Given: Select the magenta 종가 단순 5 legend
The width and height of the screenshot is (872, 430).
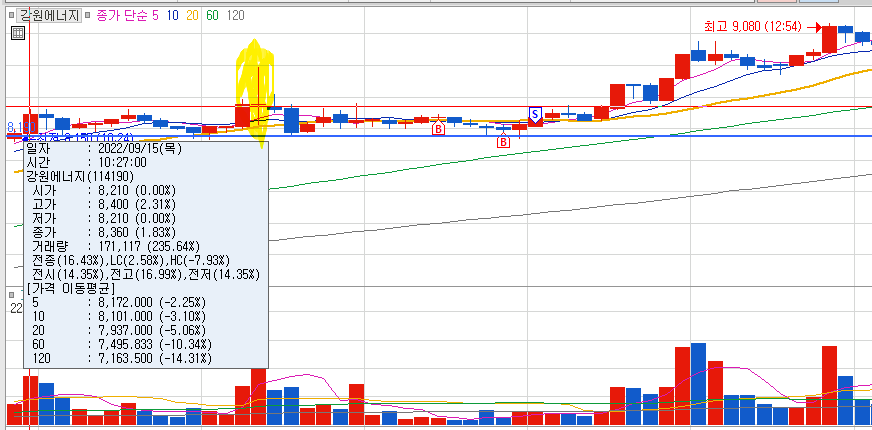Looking at the screenshot, I should tap(127, 16).
